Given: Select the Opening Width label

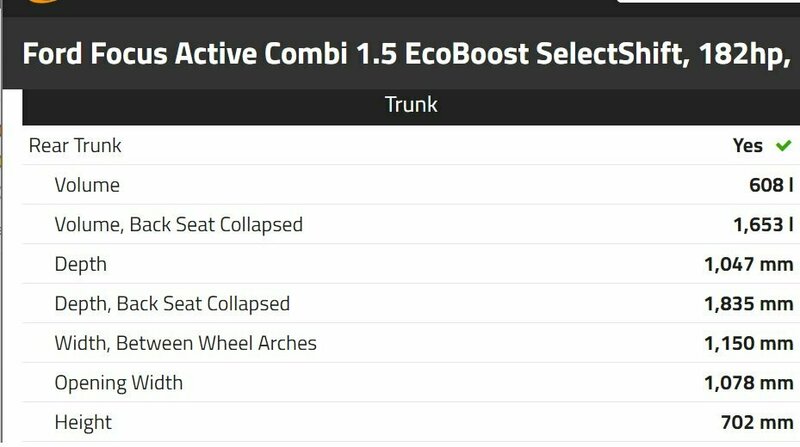Looking at the screenshot, I should coord(119,383).
